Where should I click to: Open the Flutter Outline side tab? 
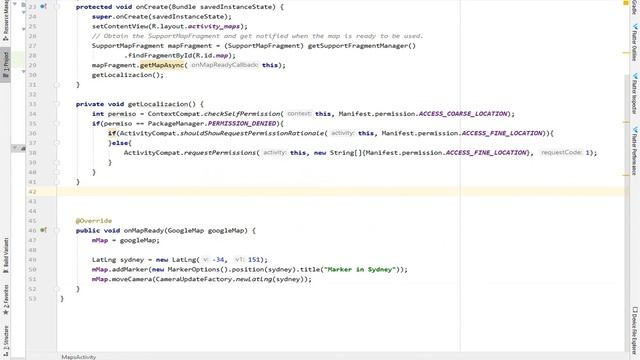(635, 42)
